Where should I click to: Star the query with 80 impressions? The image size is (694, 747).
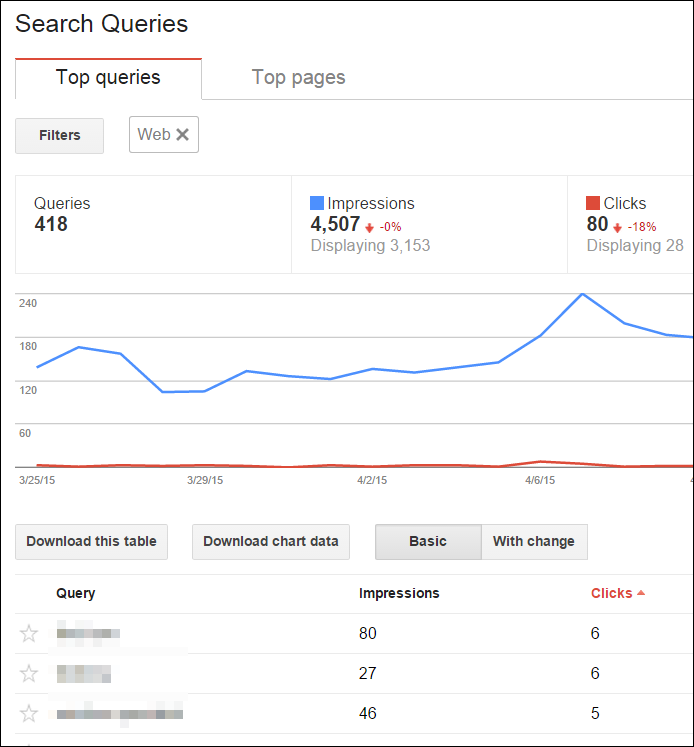[x=29, y=633]
